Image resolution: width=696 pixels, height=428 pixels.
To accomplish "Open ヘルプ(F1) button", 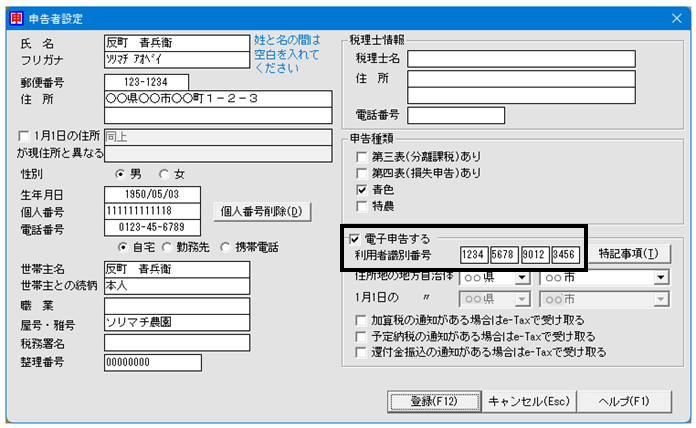I will pyautogui.click(x=624, y=402).
